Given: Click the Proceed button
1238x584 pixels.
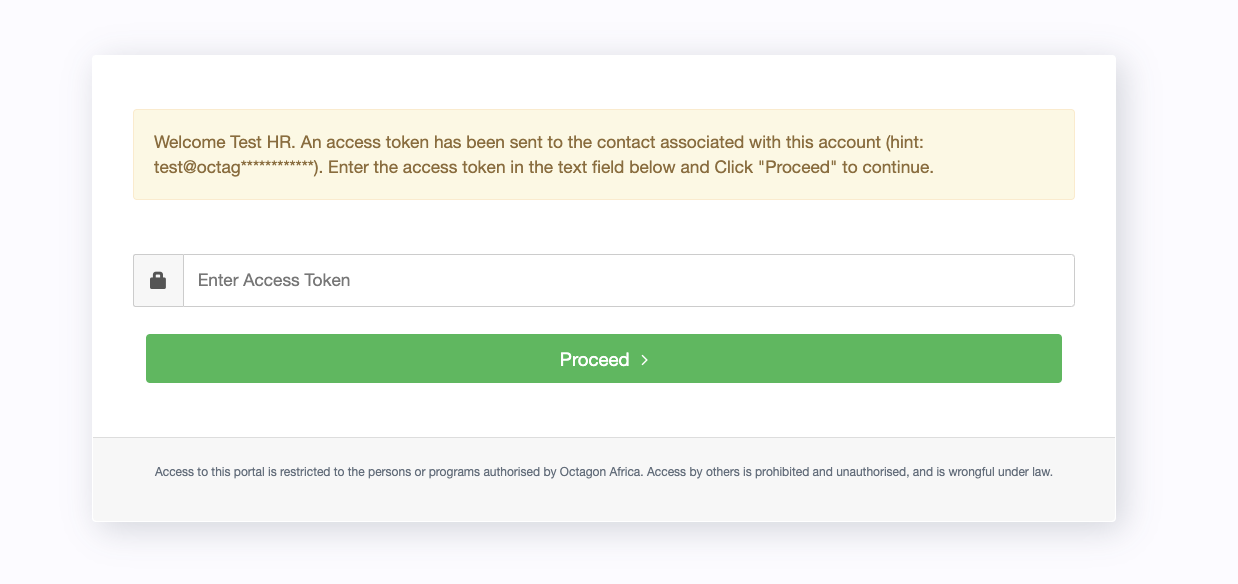Looking at the screenshot, I should click(604, 358).
